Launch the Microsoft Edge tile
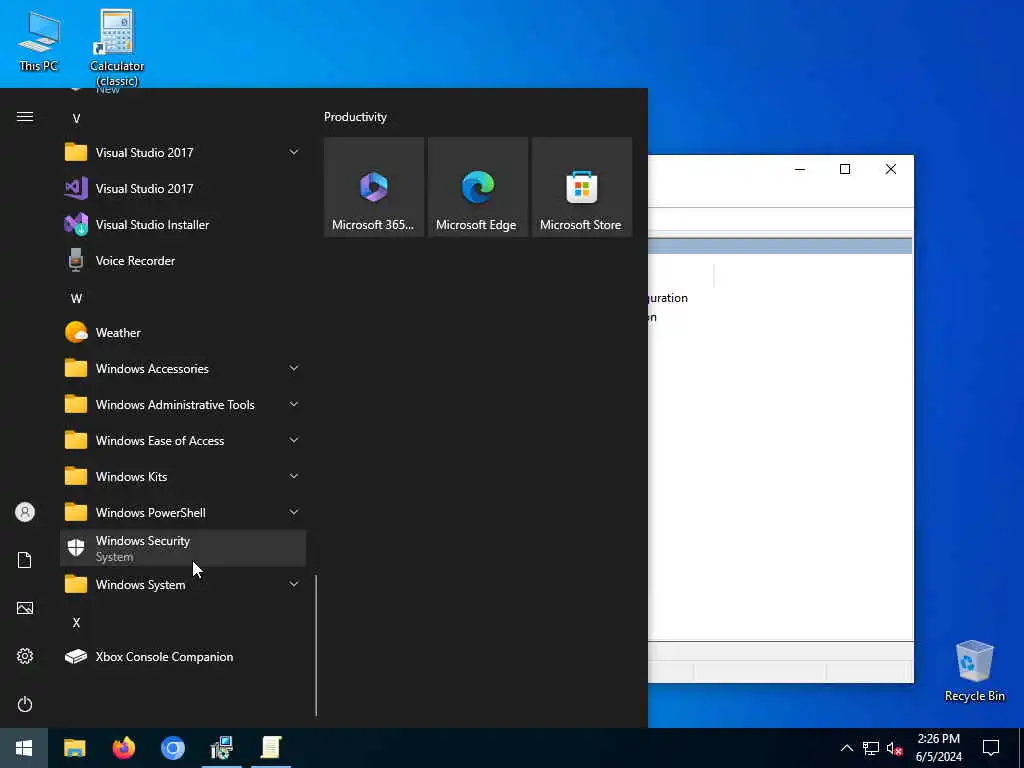 tap(477, 187)
